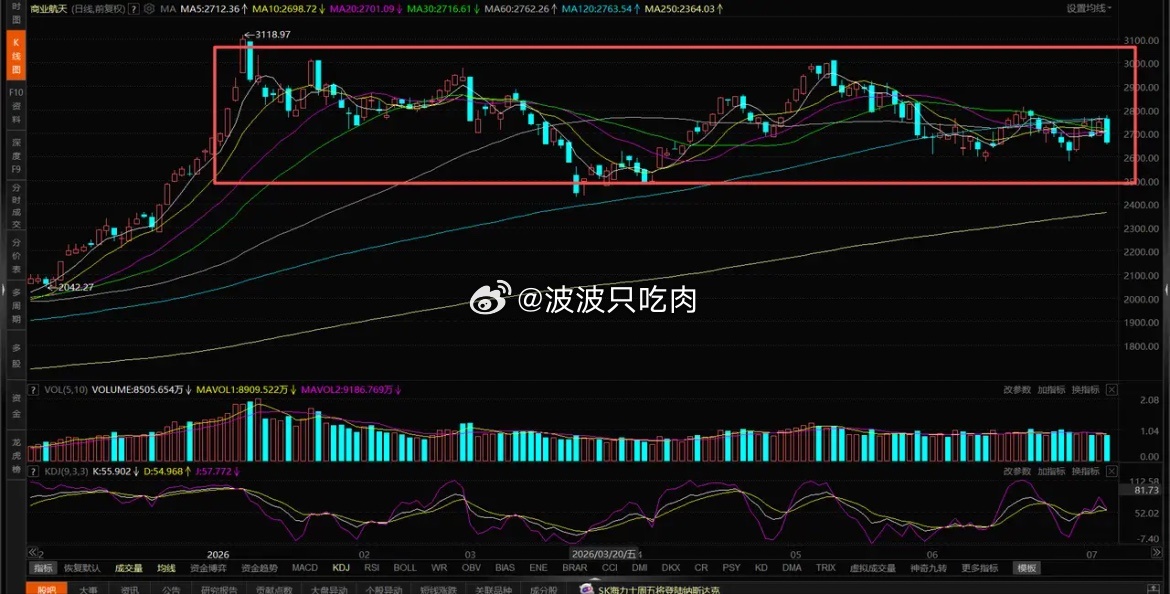This screenshot has height=594, width=1170.
Task: Select WR indicator
Action: click(x=439, y=568)
